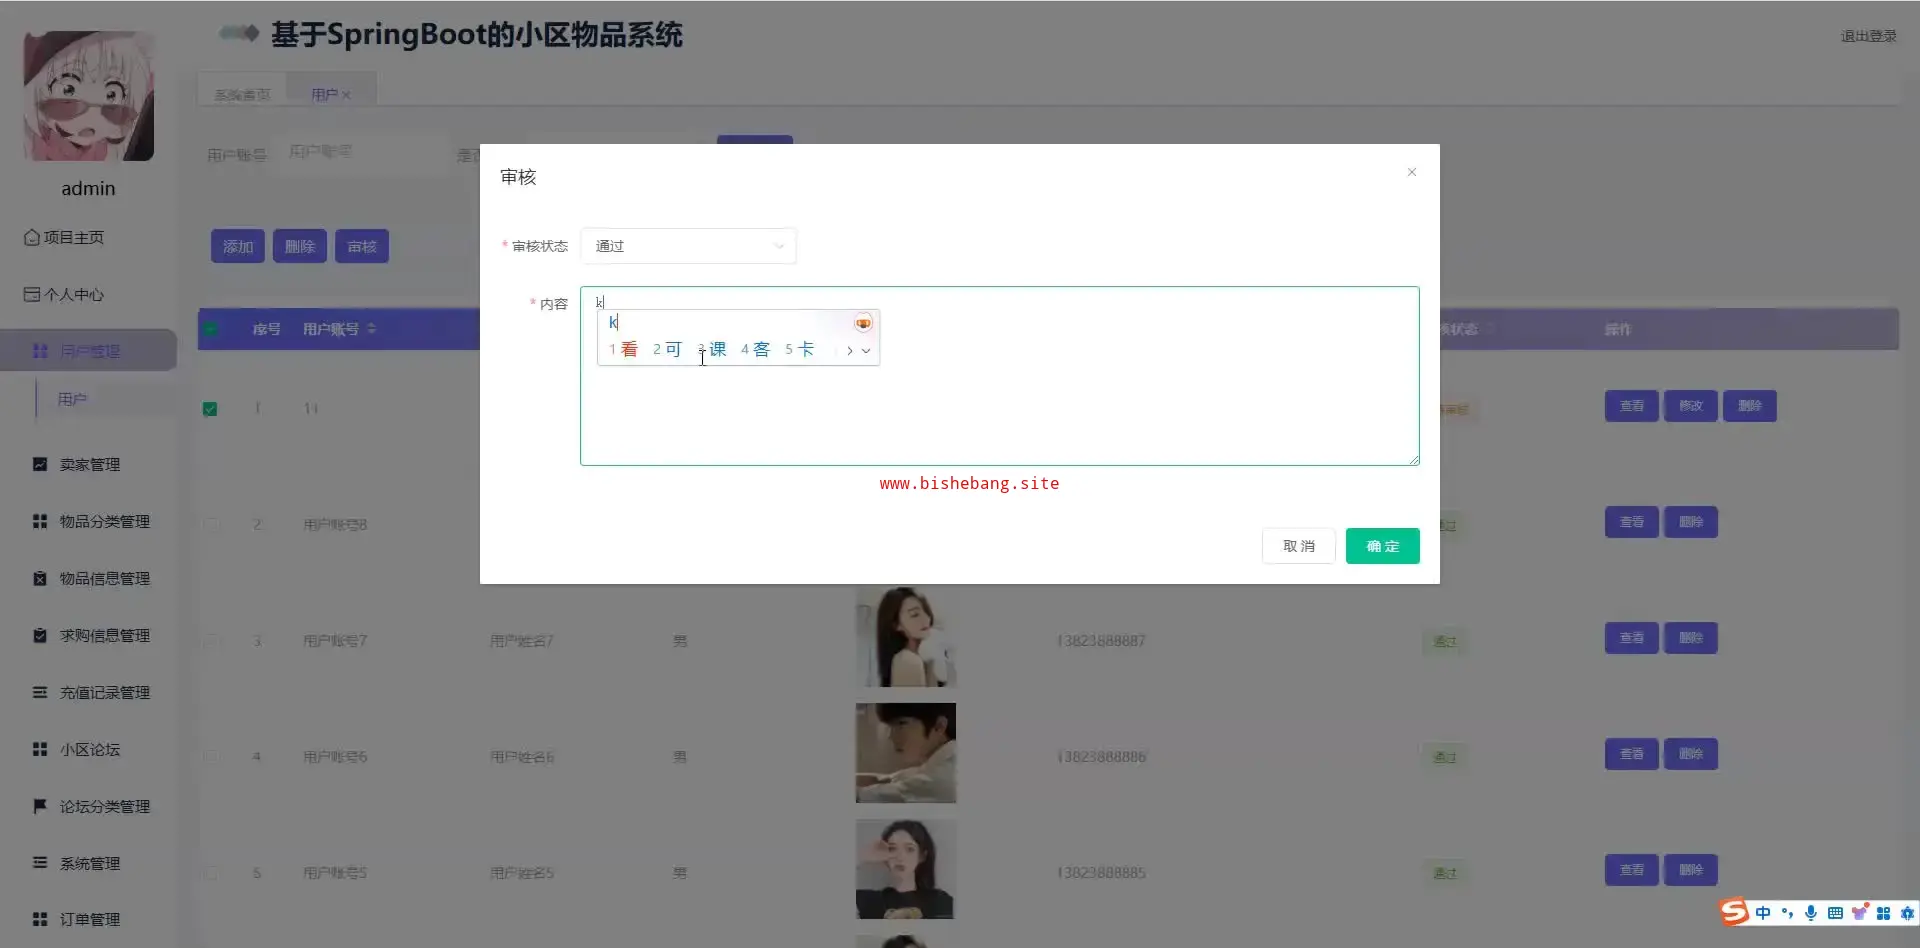Check the checkbox for row 用户账号8
The width and height of the screenshot is (1920, 948).
click(x=210, y=524)
